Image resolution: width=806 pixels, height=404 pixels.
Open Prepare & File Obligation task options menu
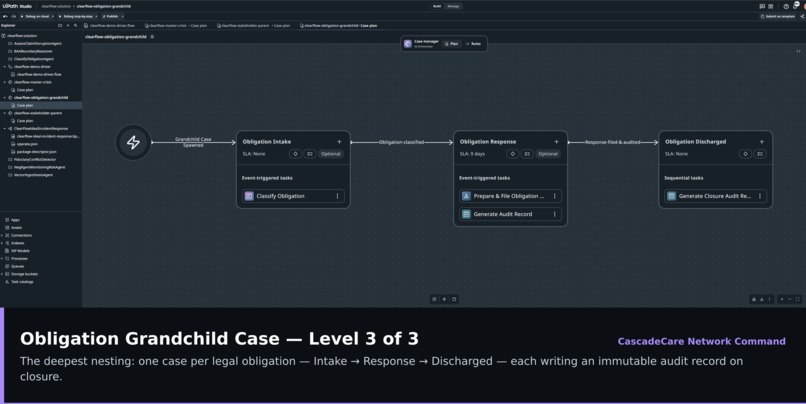[555, 196]
